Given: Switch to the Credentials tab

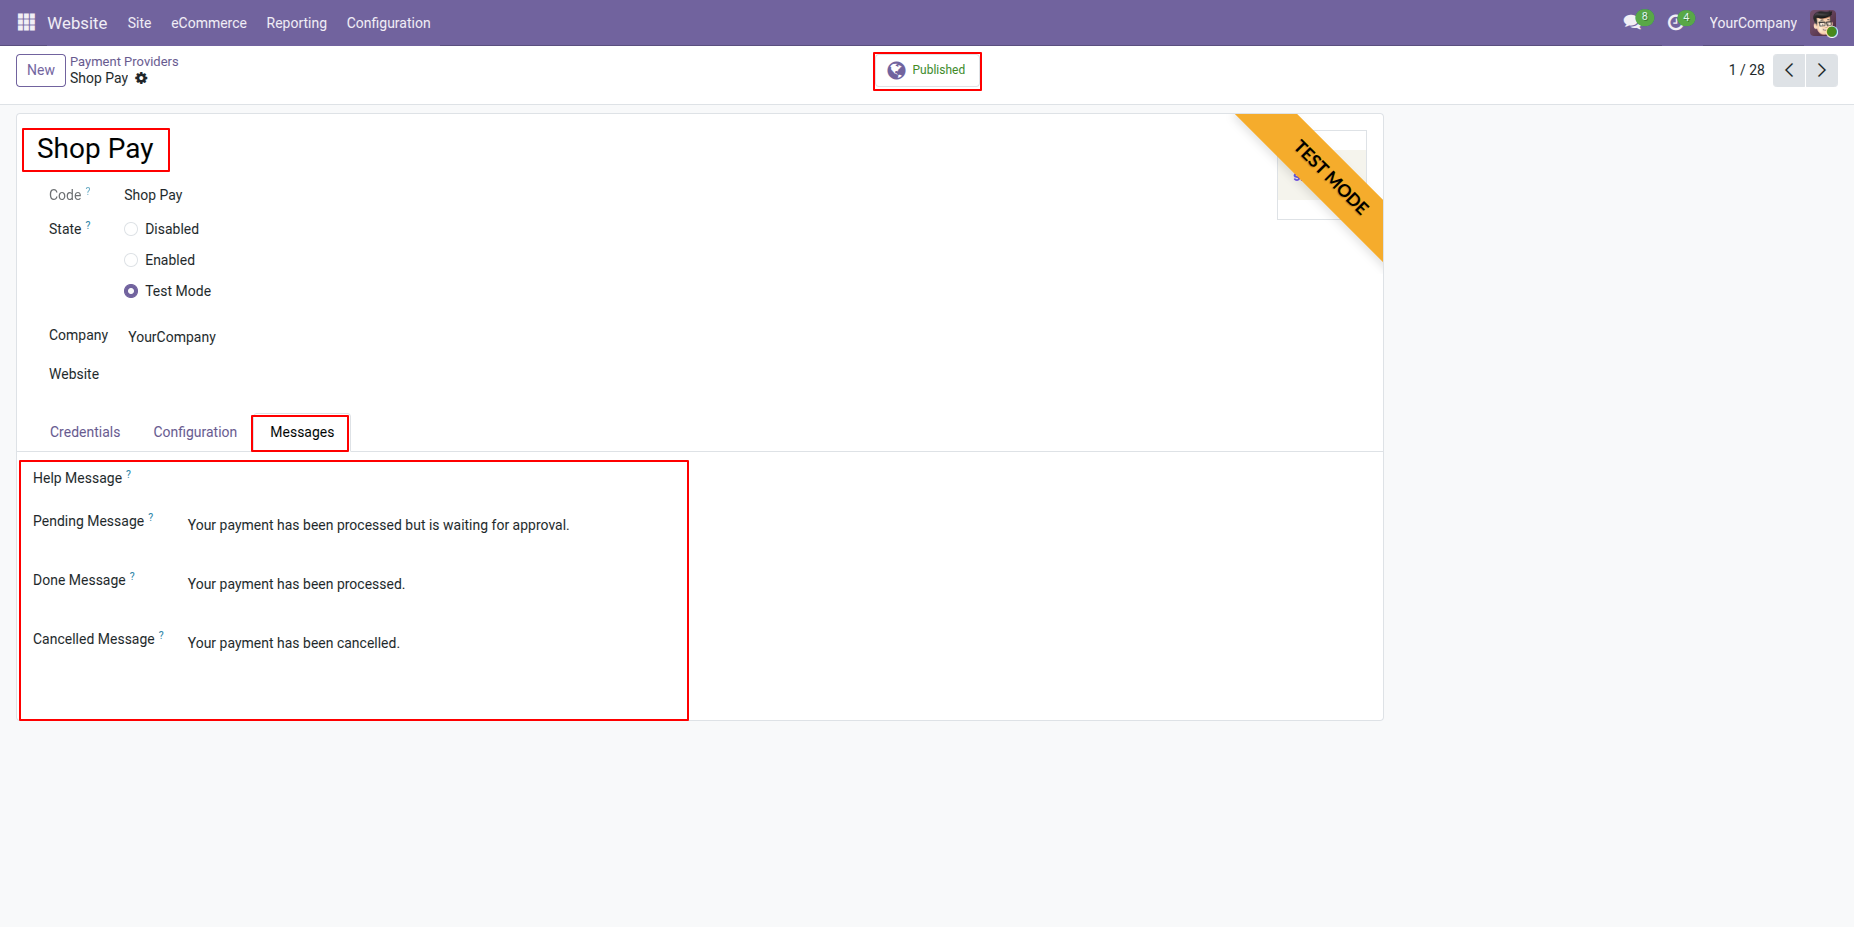Looking at the screenshot, I should [85, 432].
